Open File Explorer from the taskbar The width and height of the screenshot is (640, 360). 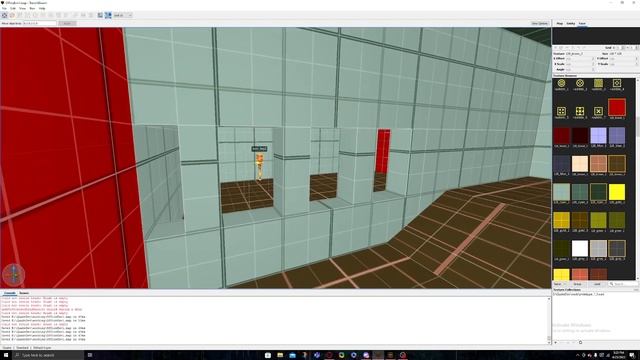click(280, 355)
